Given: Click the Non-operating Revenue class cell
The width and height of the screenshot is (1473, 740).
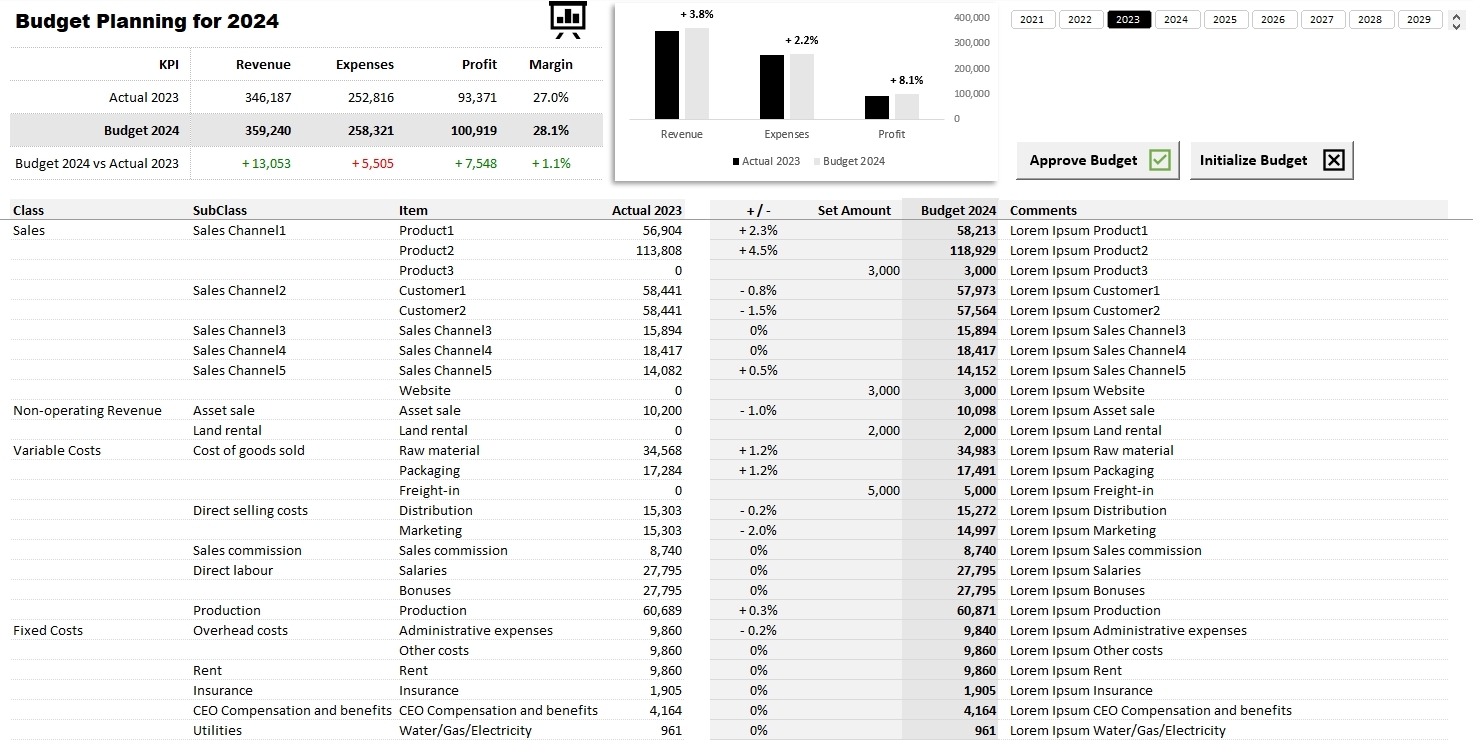Looking at the screenshot, I should [x=87, y=410].
